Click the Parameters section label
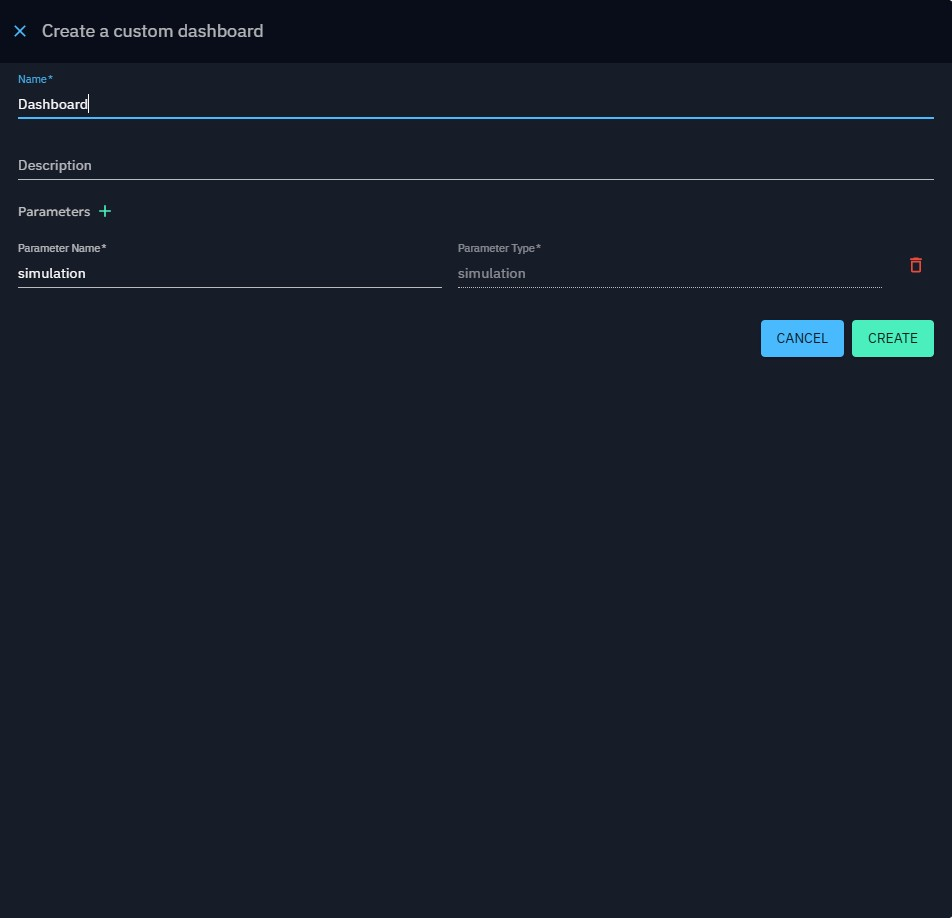This screenshot has width=952, height=918. (x=54, y=211)
